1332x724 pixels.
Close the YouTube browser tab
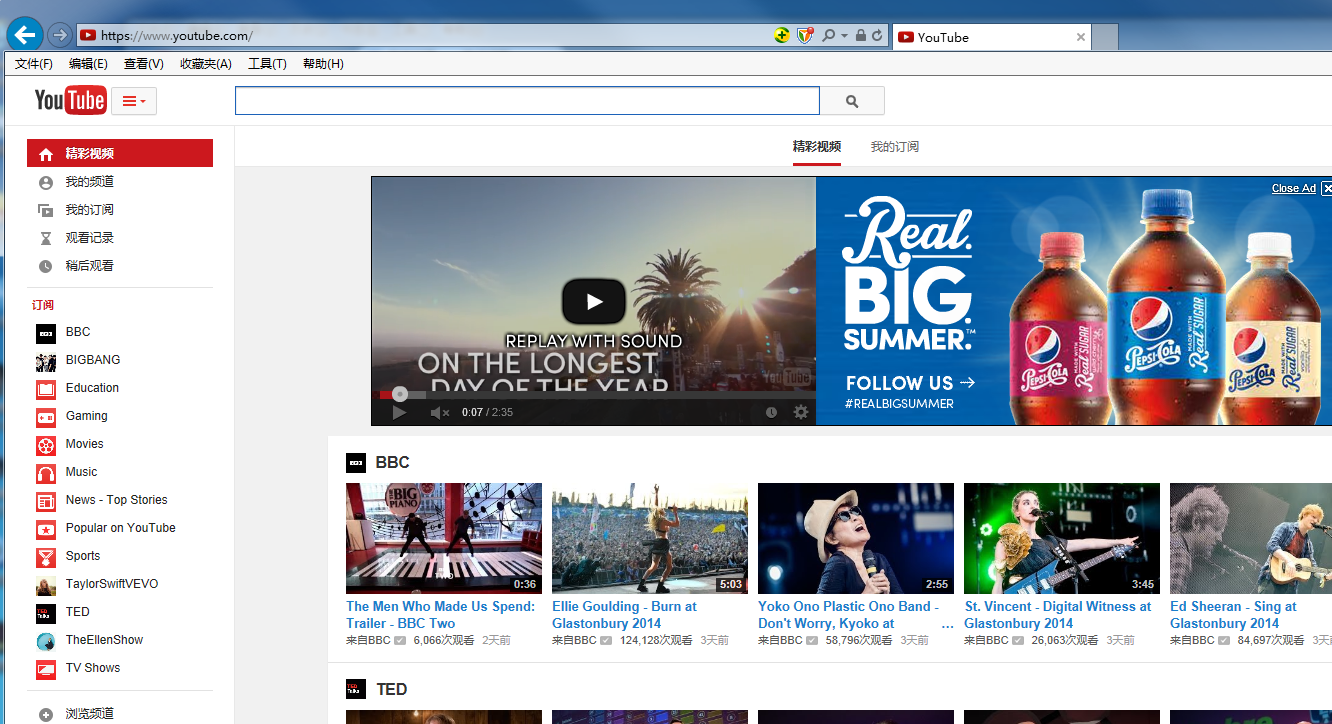(x=1080, y=37)
